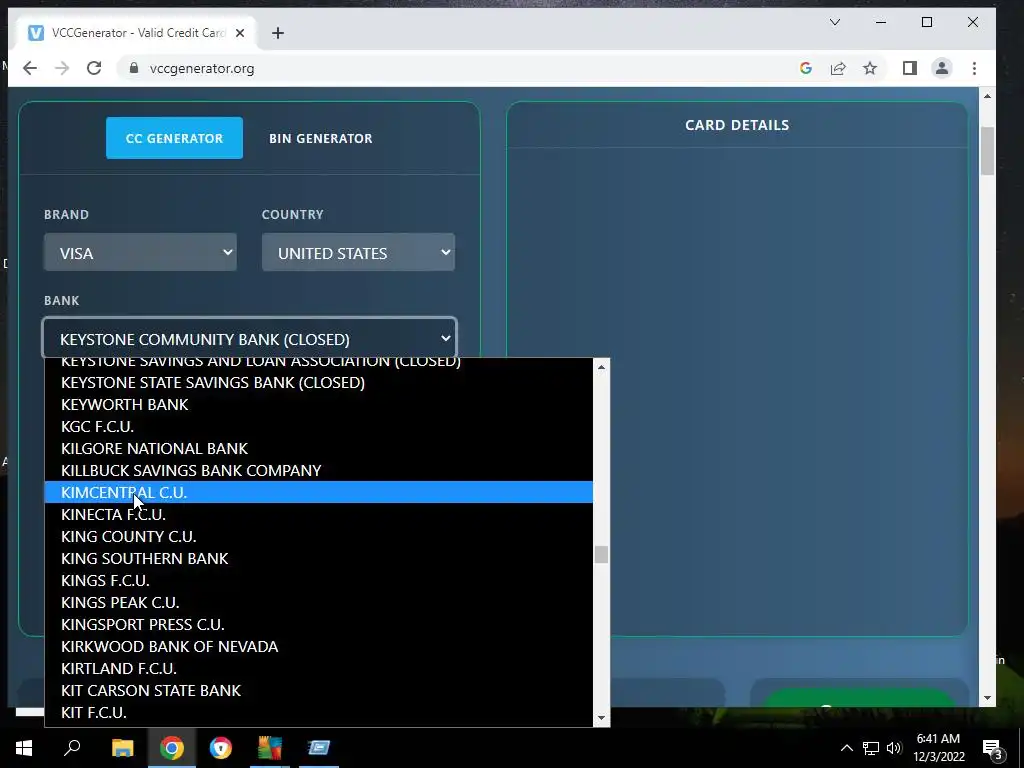1024x768 pixels.
Task: Open Chrome three-dot menu
Action: tap(974, 68)
